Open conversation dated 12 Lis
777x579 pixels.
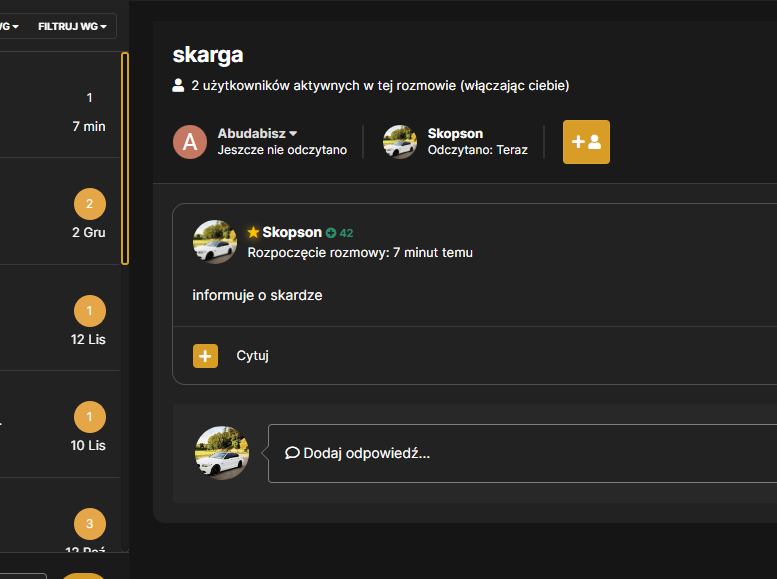[x=60, y=317]
